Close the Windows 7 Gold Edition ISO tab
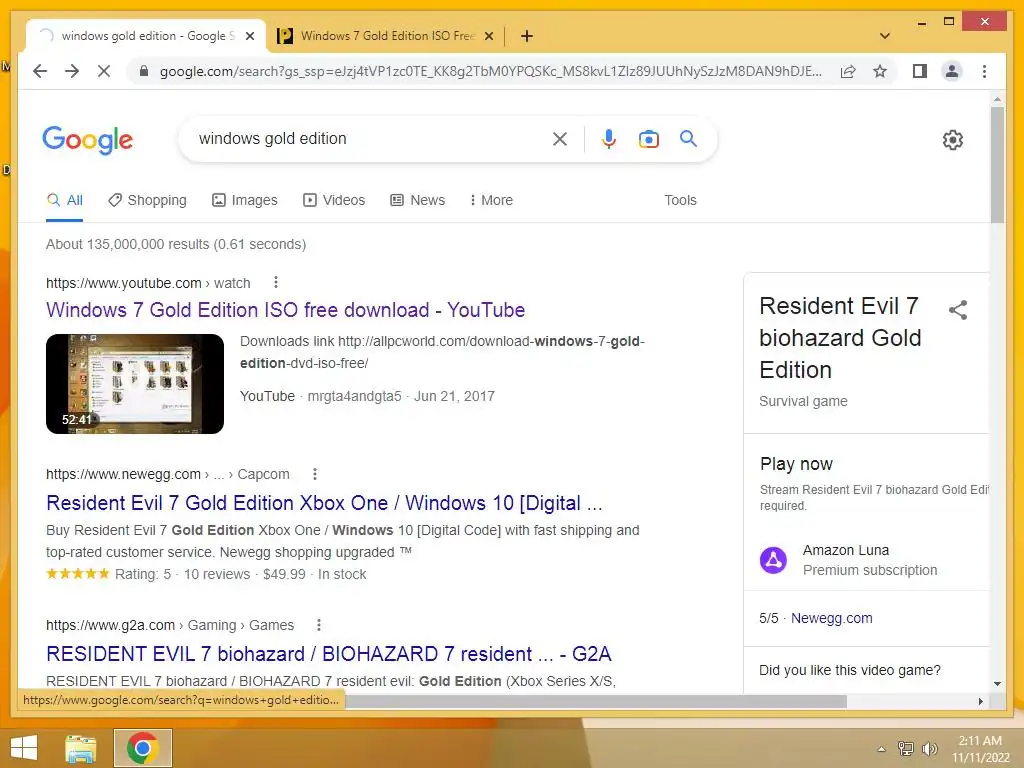The width and height of the screenshot is (1024, 768). 488,36
